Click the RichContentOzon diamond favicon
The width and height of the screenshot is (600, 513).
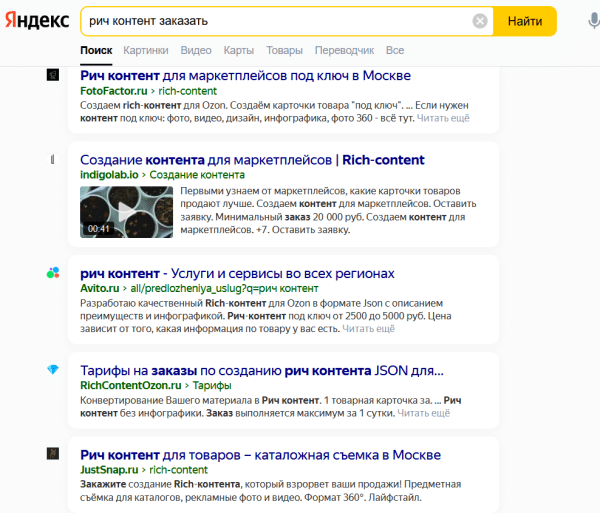[53, 370]
